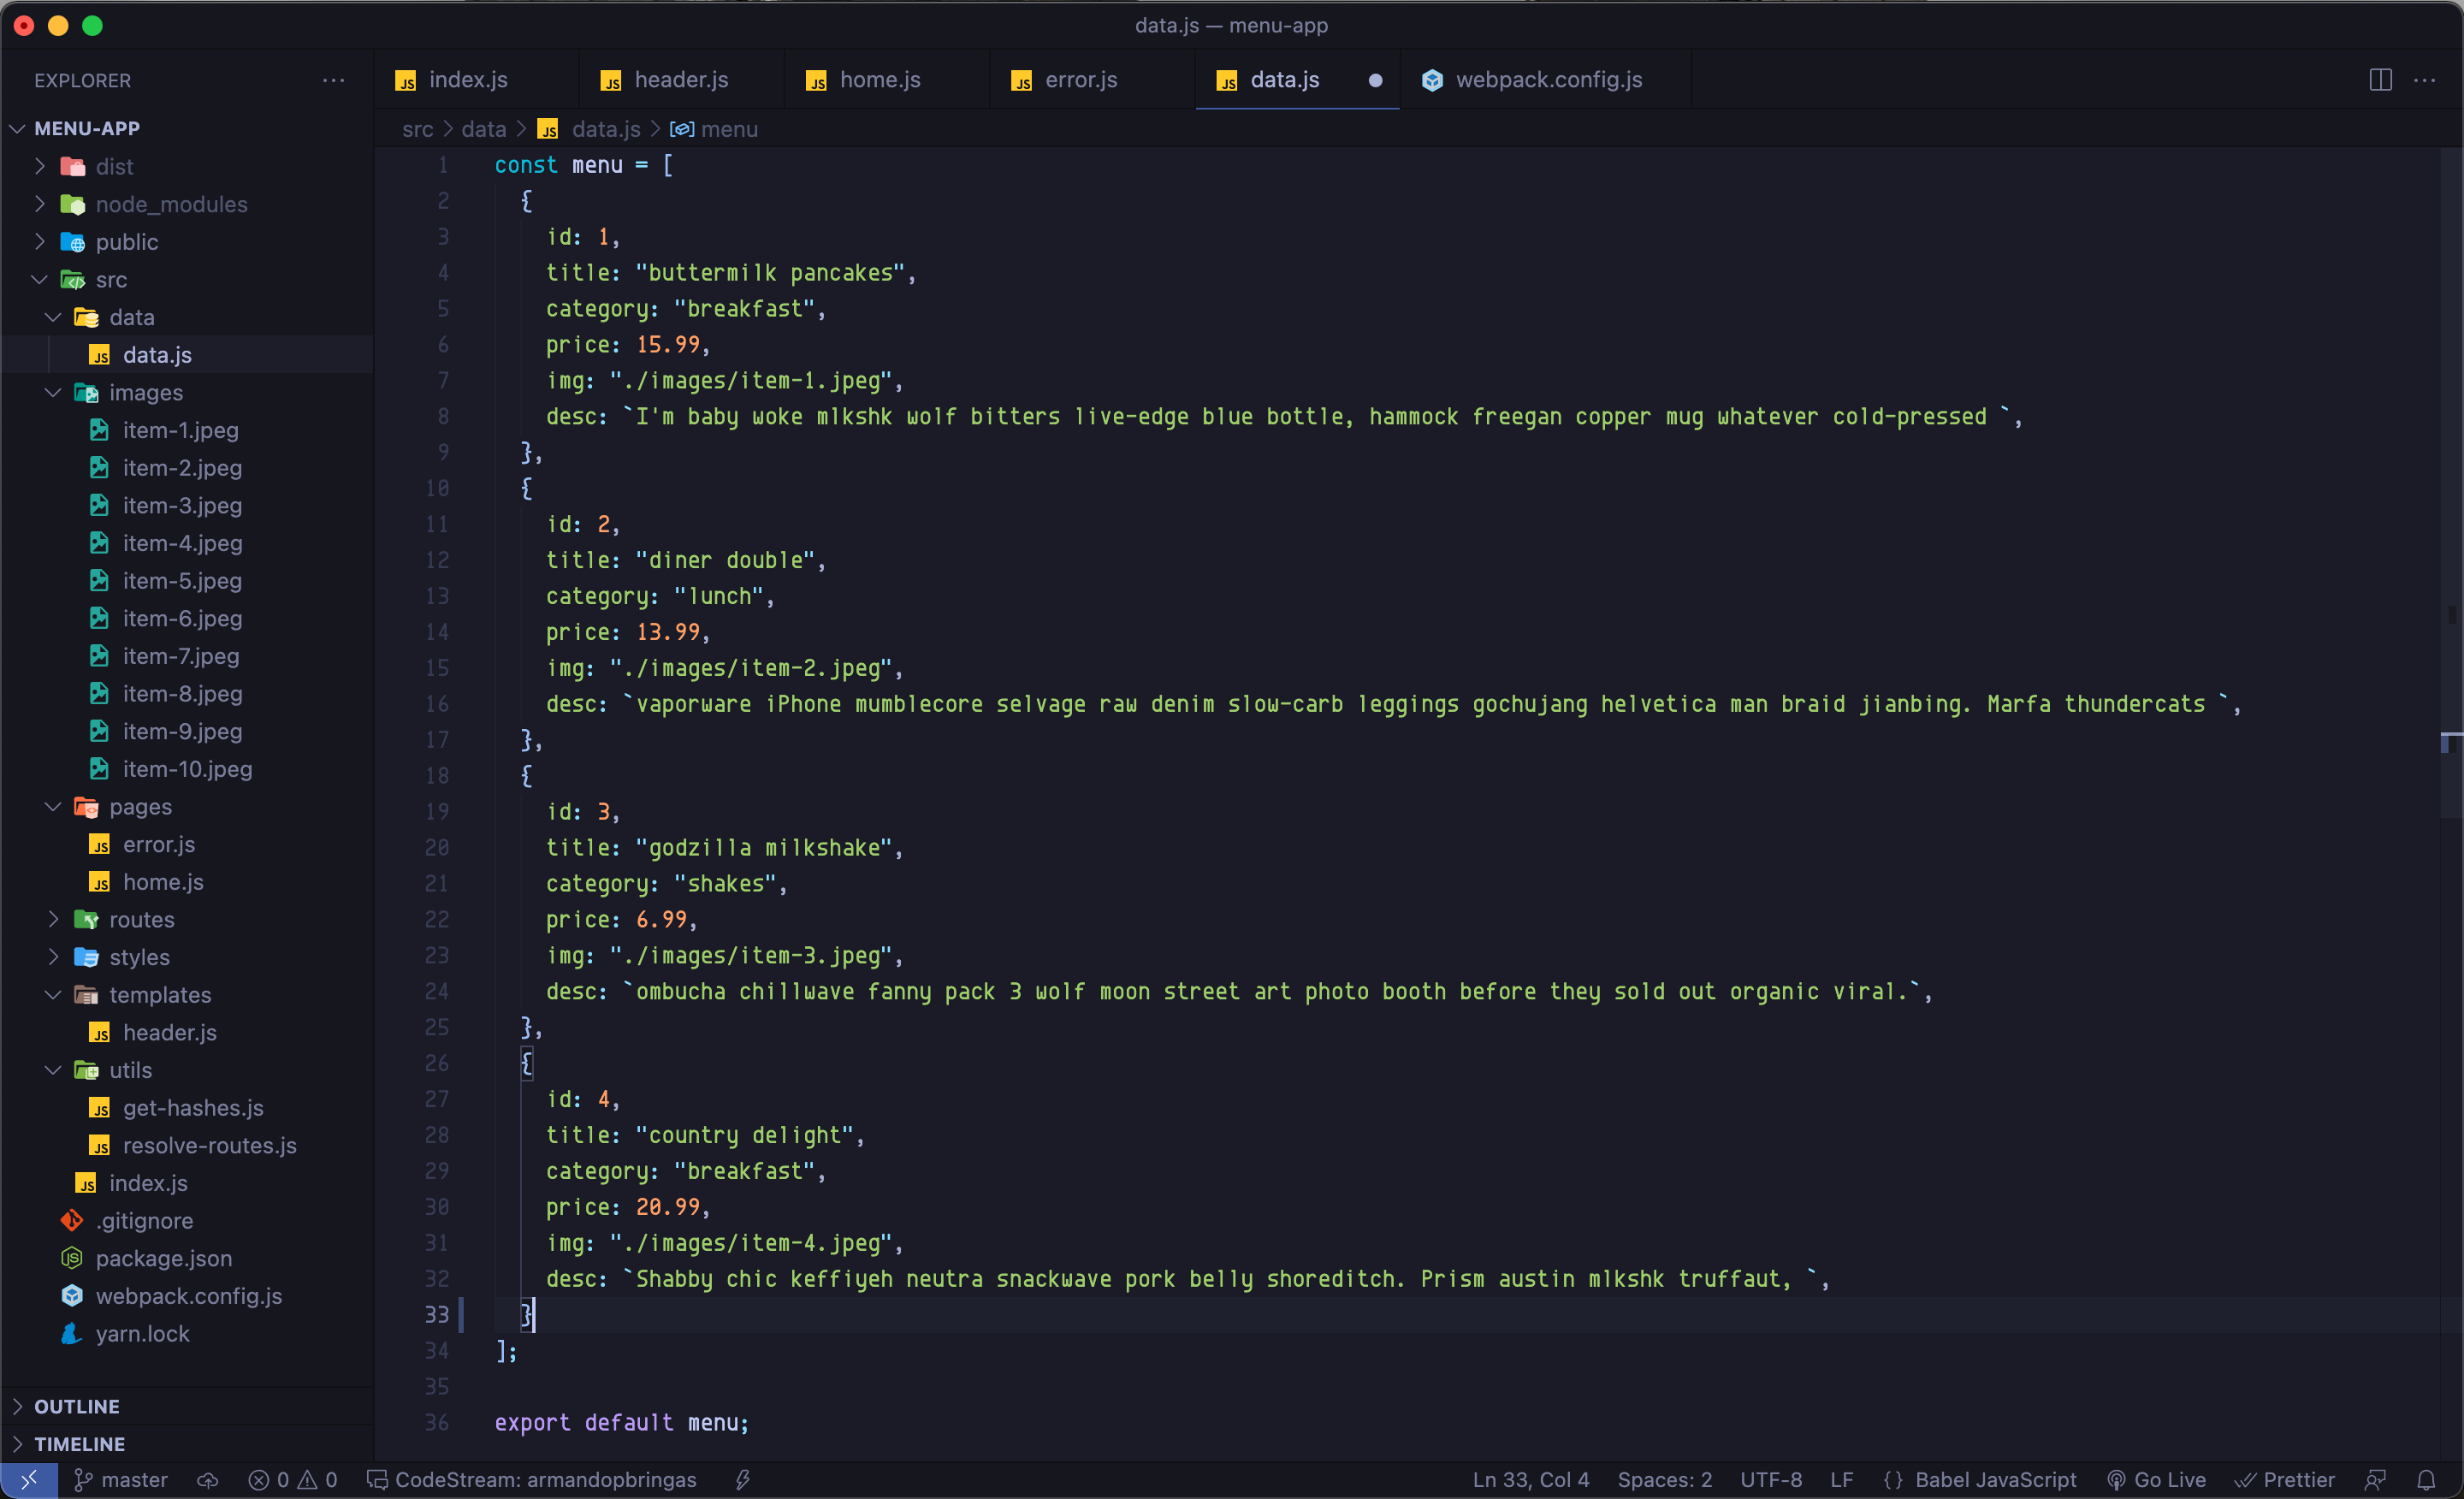
Task: Split the editor to the right
Action: click(2381, 80)
